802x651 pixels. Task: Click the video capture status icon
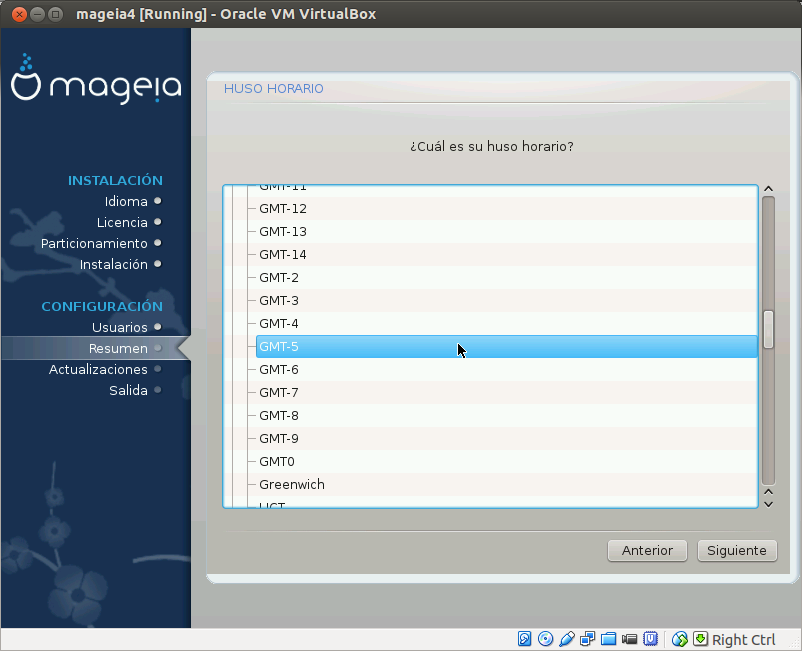click(629, 639)
